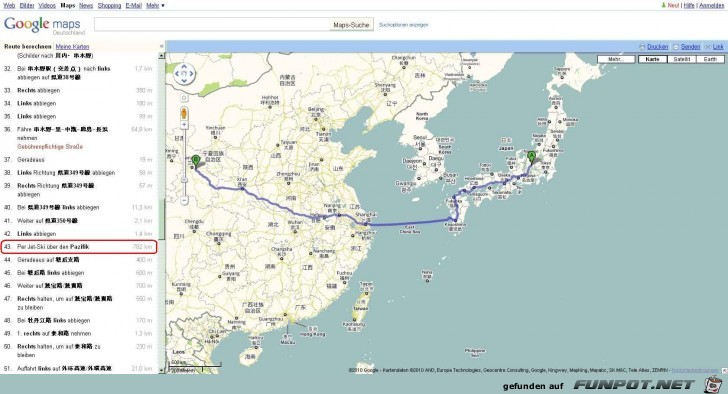Pan the map west with left arrow
The height and width of the screenshot is (394, 728).
click(177, 73)
